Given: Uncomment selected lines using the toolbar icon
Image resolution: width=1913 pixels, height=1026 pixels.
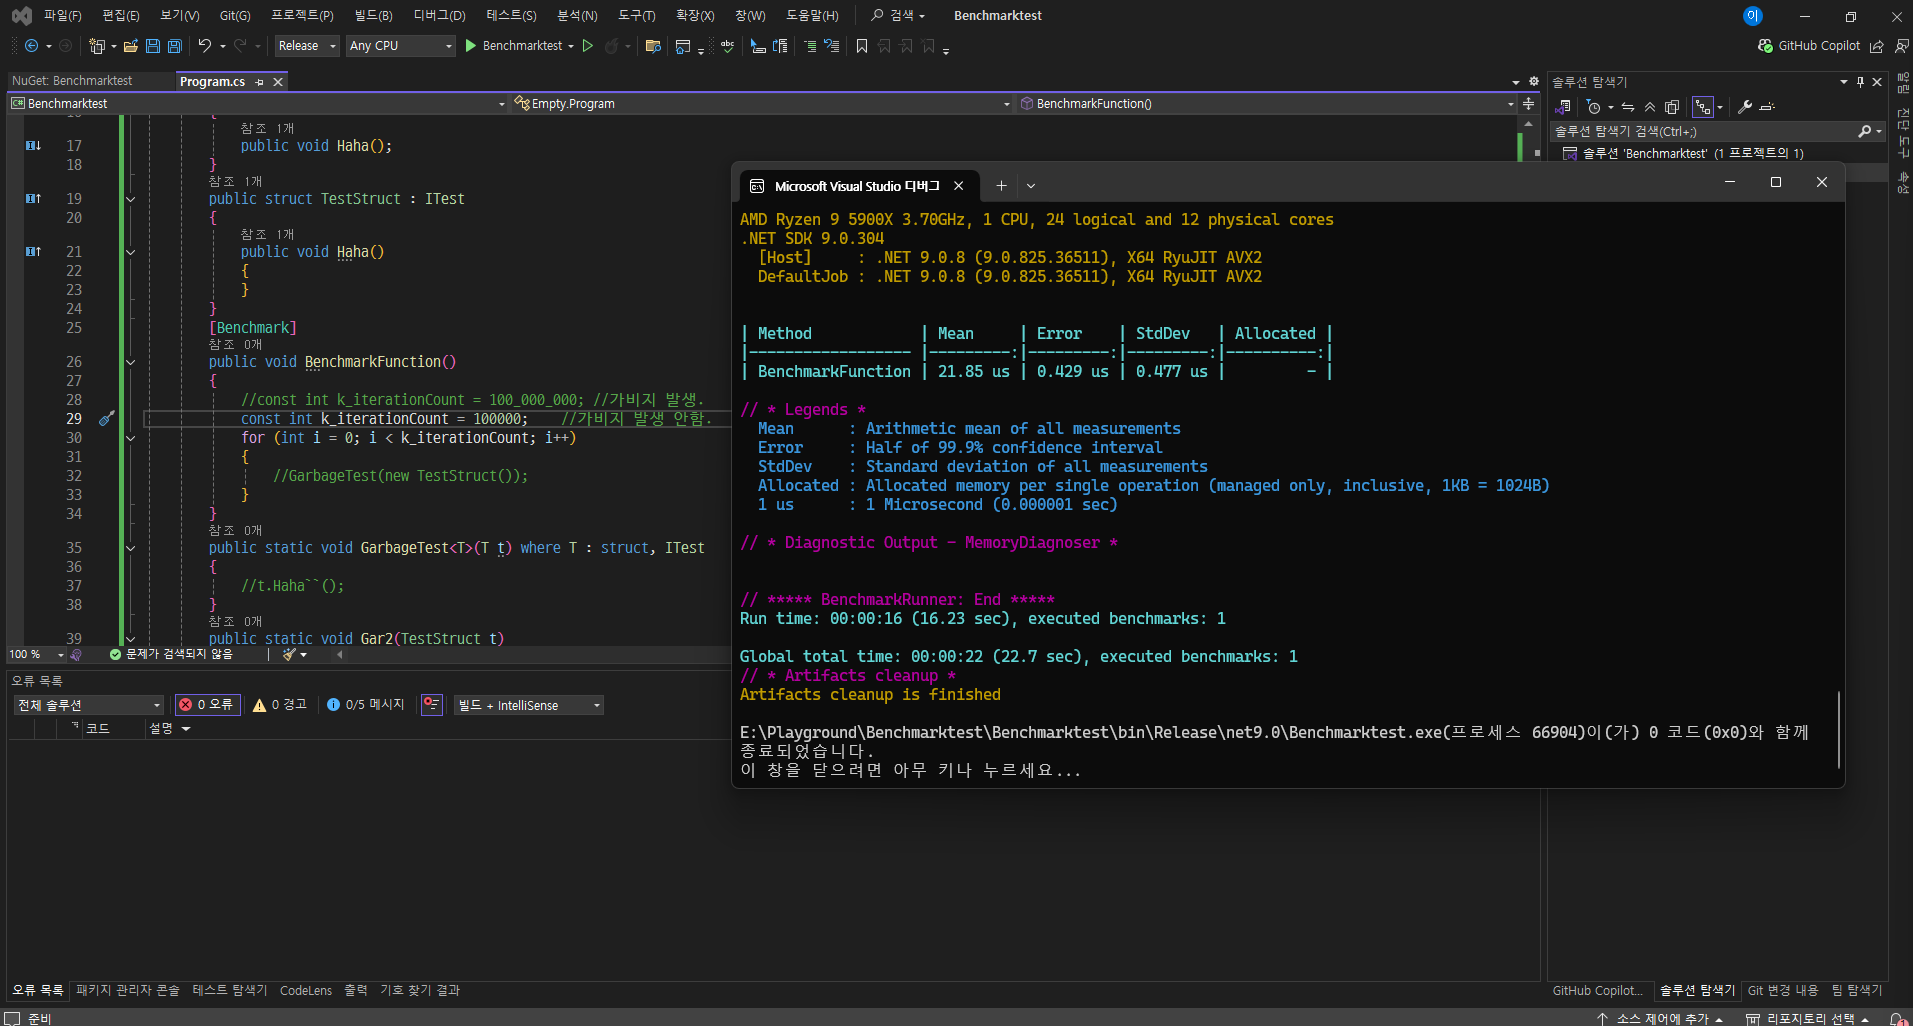Looking at the screenshot, I should click(831, 46).
